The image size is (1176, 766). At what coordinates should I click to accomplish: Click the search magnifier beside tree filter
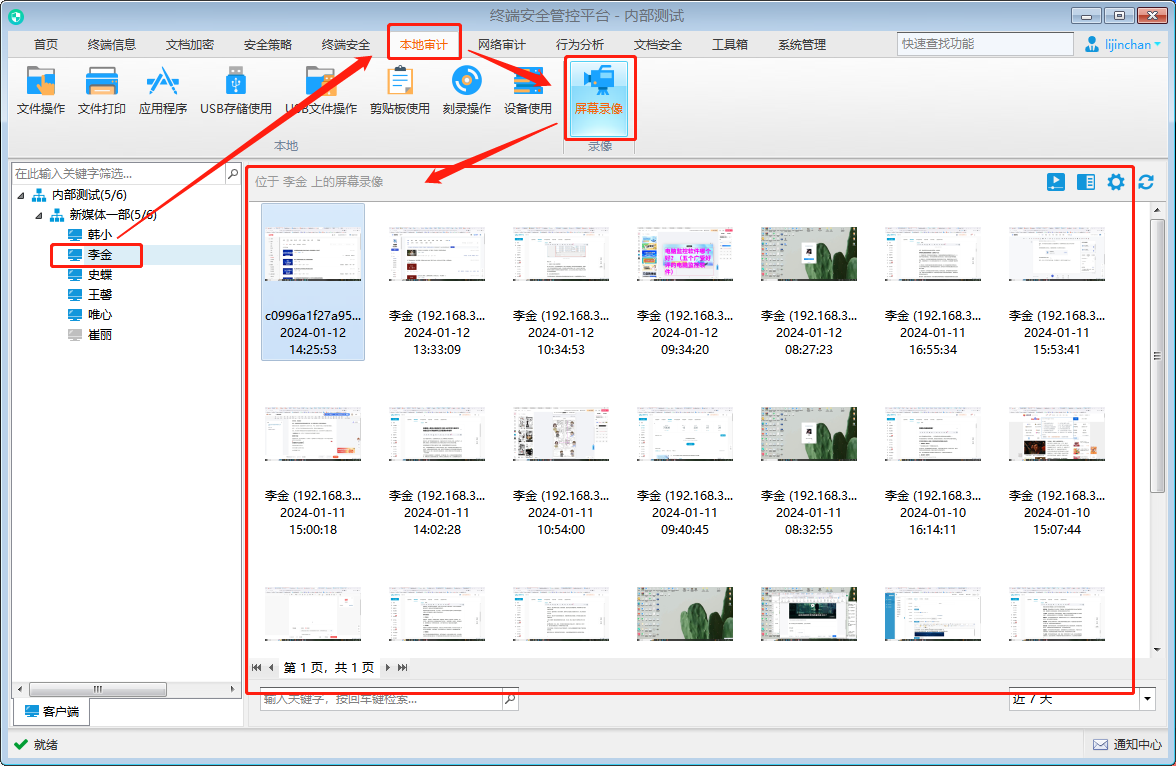click(x=232, y=173)
